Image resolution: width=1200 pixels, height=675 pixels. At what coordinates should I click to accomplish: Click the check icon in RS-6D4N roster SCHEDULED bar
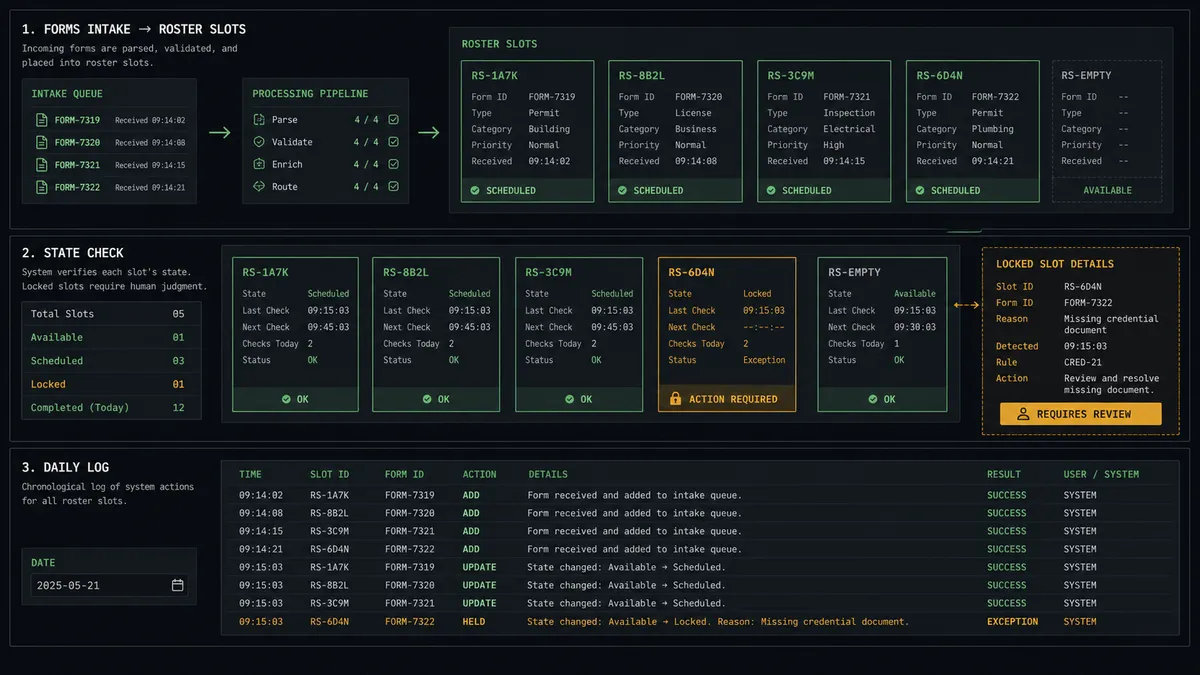point(921,190)
